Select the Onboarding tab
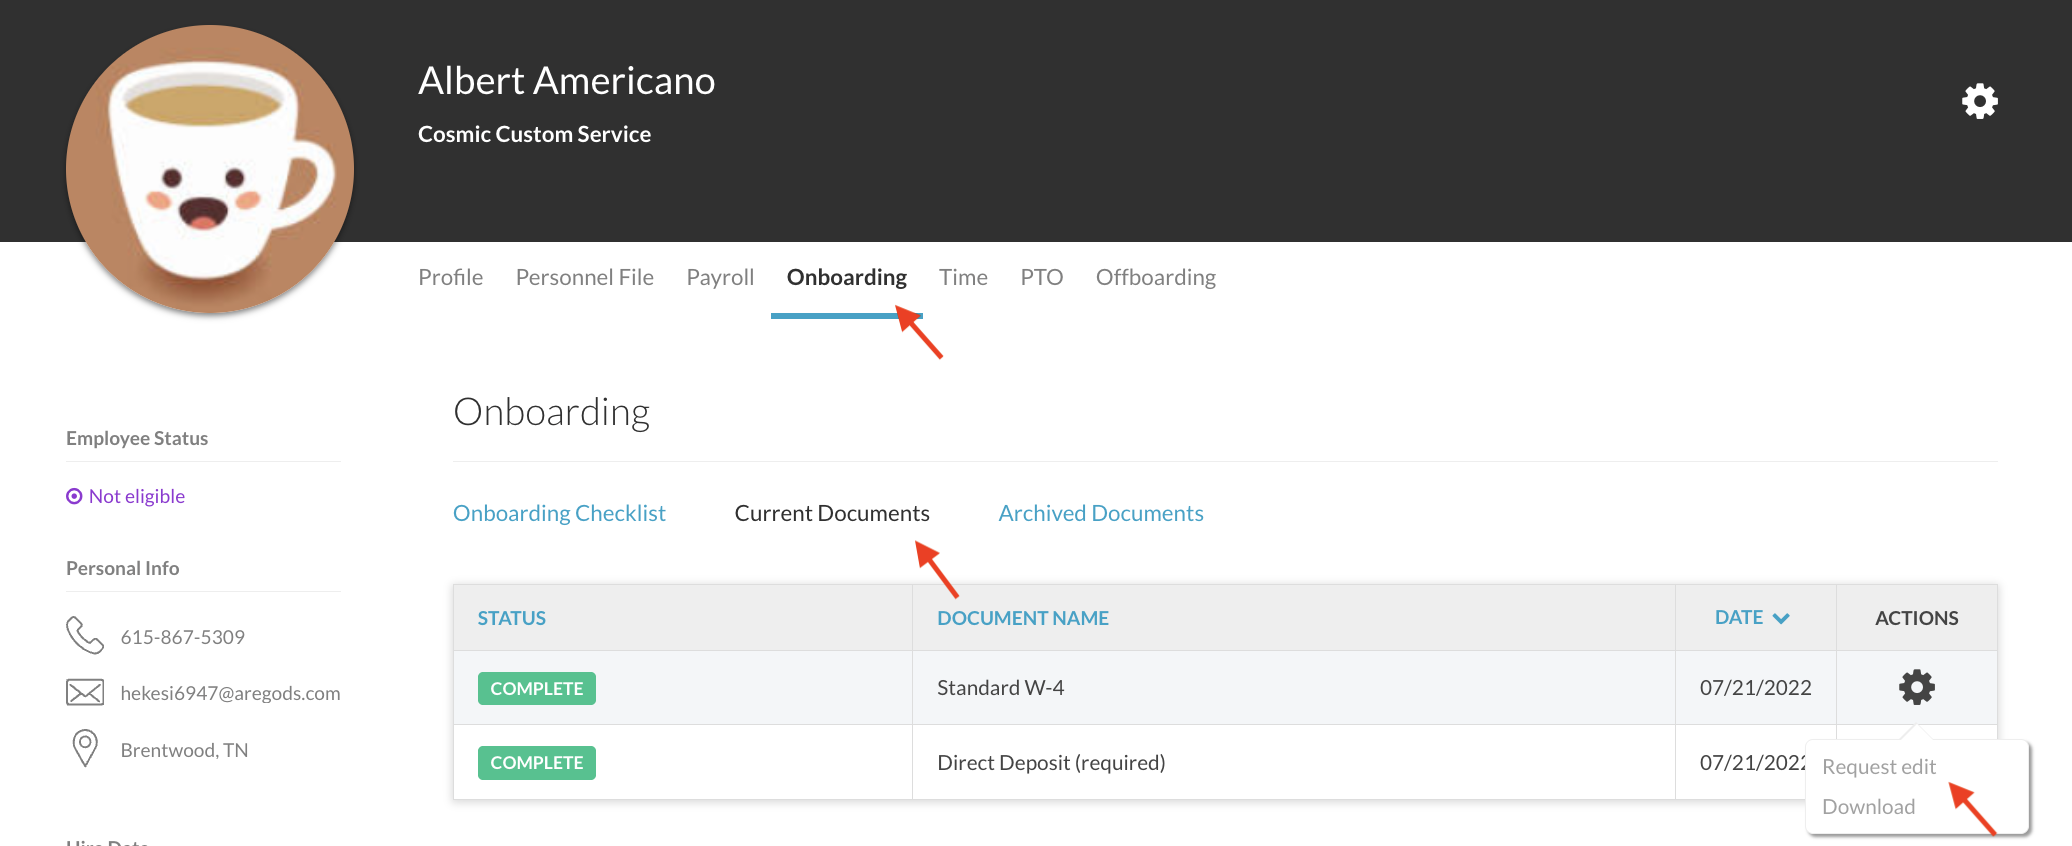This screenshot has height=846, width=2072. click(x=846, y=277)
